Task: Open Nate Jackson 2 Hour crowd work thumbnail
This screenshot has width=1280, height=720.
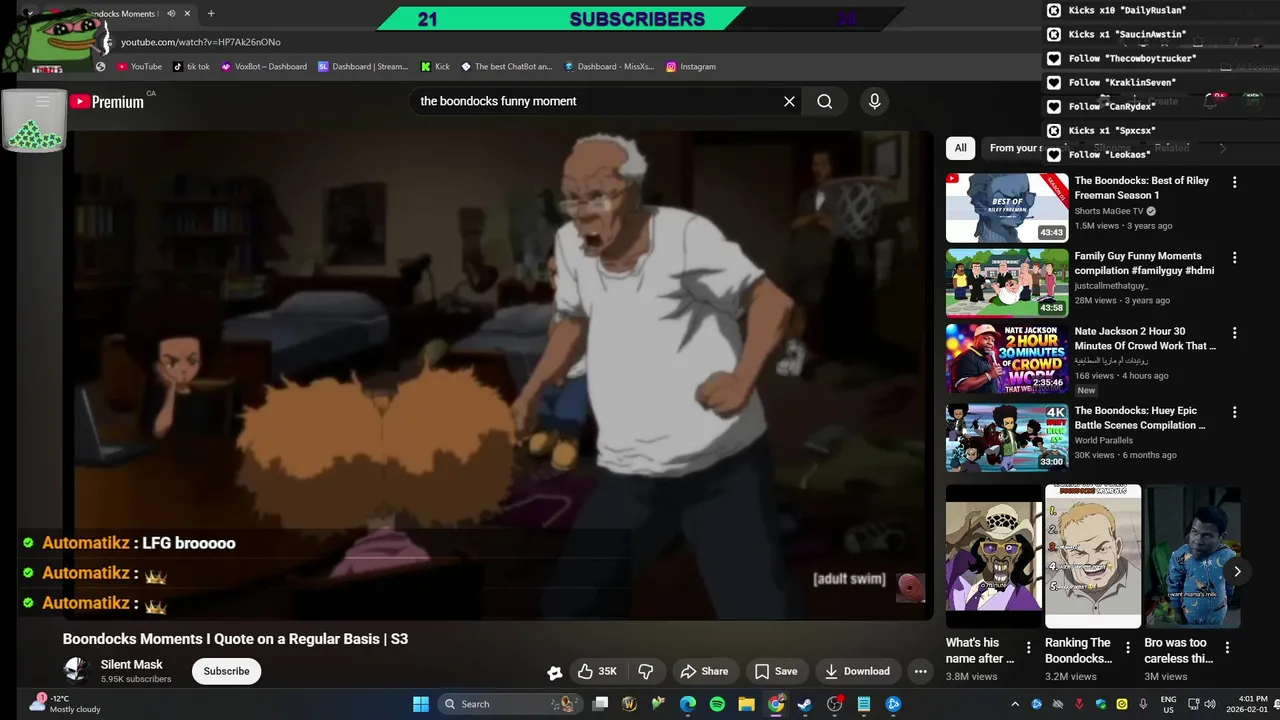Action: 1007,358
